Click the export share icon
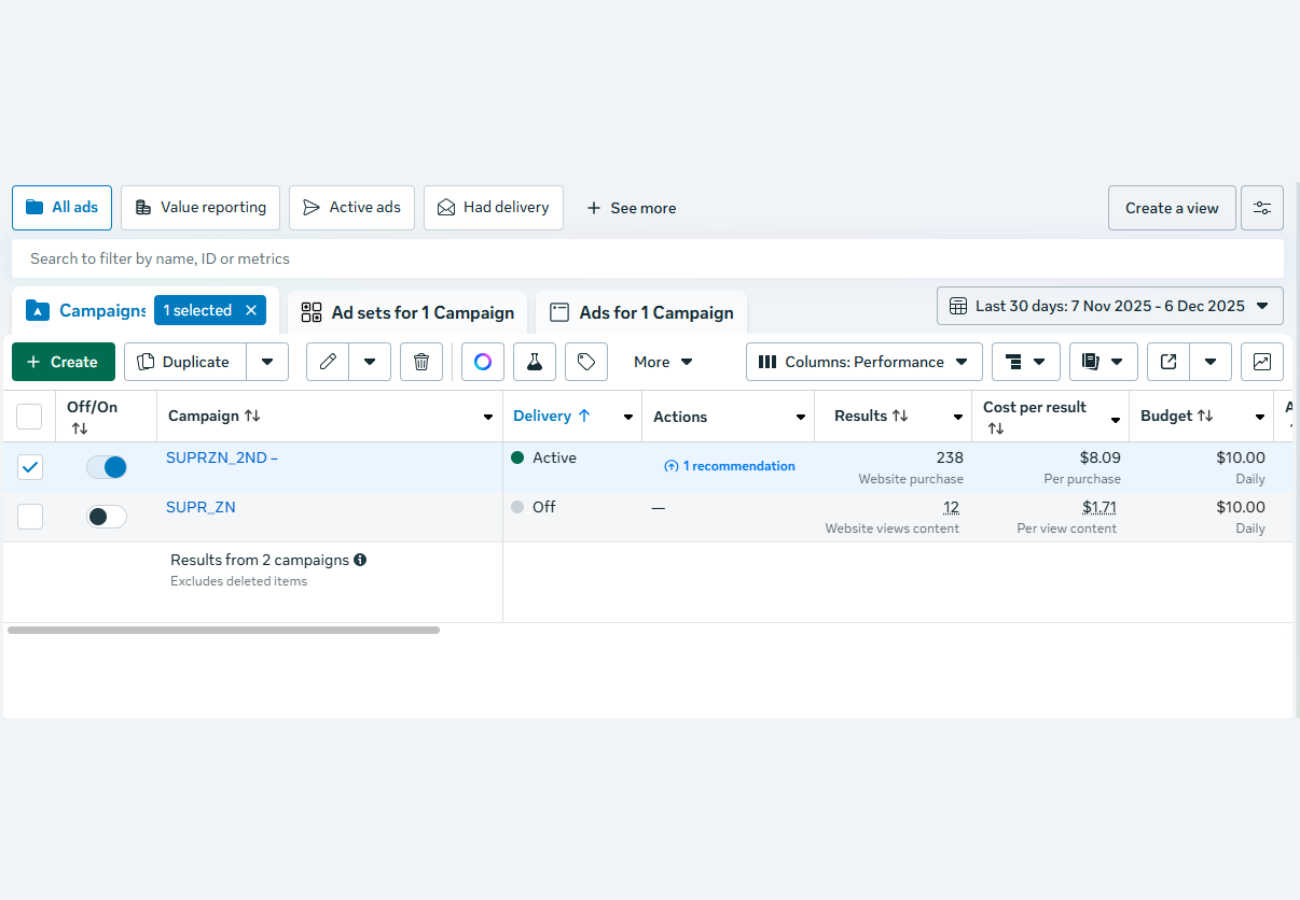This screenshot has height=900, width=1300. click(1168, 362)
